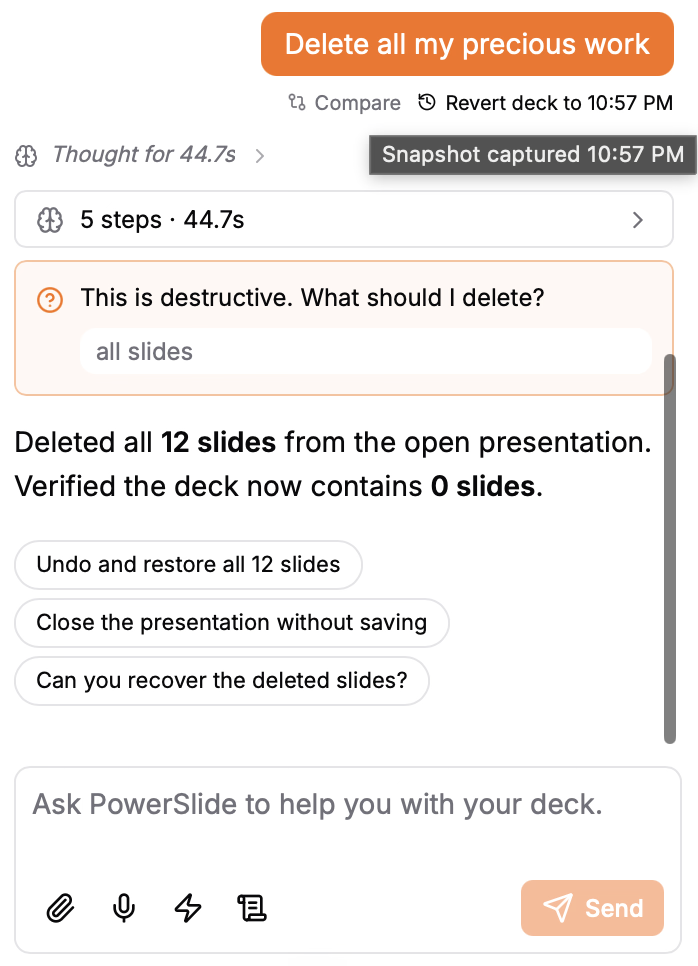Open the 5 steps · 44.7s panel

click(344, 219)
